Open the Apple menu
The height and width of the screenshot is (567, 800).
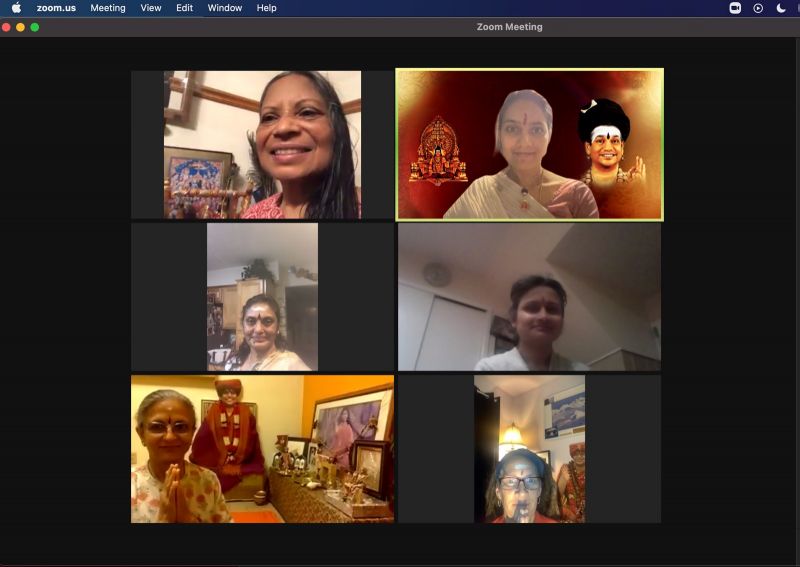[16, 8]
